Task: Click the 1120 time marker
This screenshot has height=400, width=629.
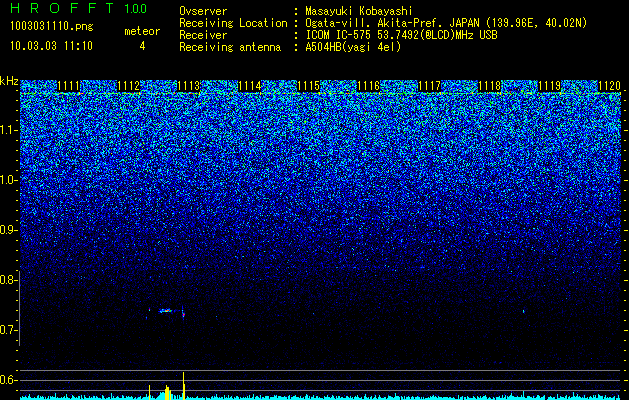Action: [x=609, y=85]
